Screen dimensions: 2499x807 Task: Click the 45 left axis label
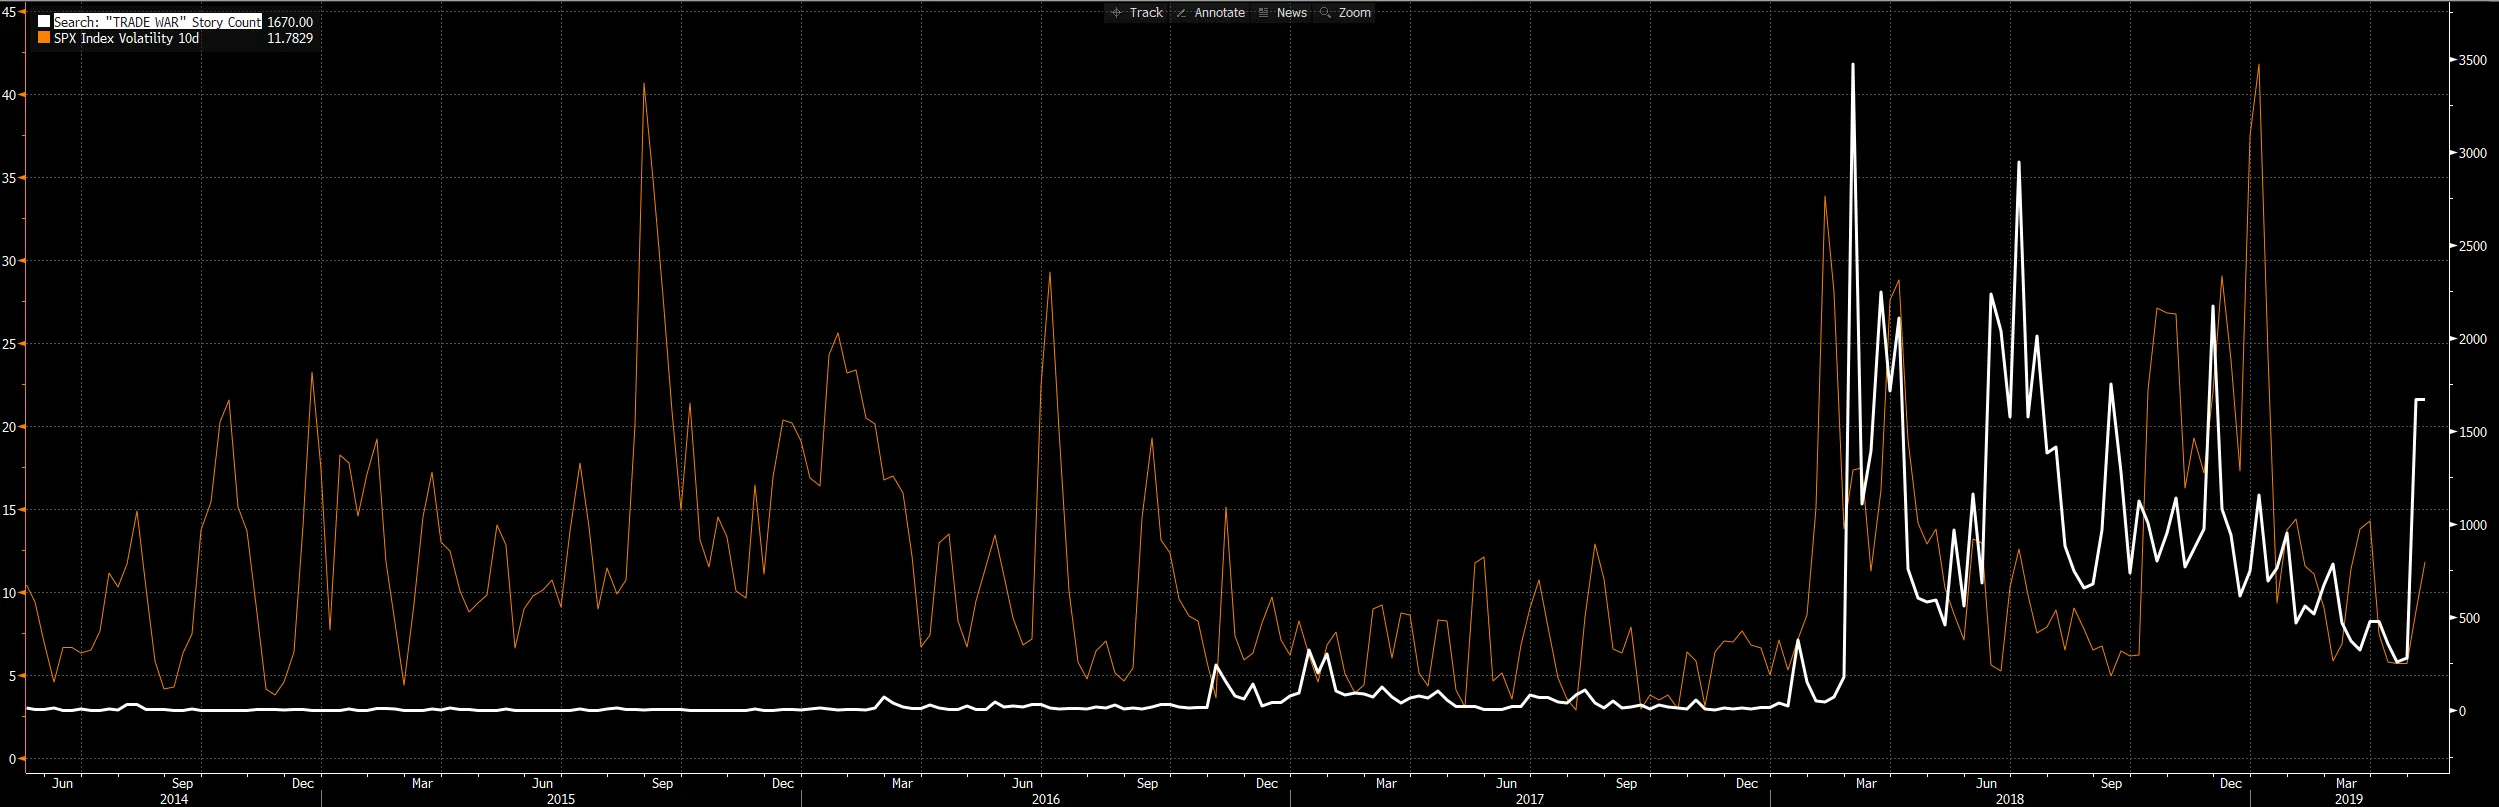point(9,12)
